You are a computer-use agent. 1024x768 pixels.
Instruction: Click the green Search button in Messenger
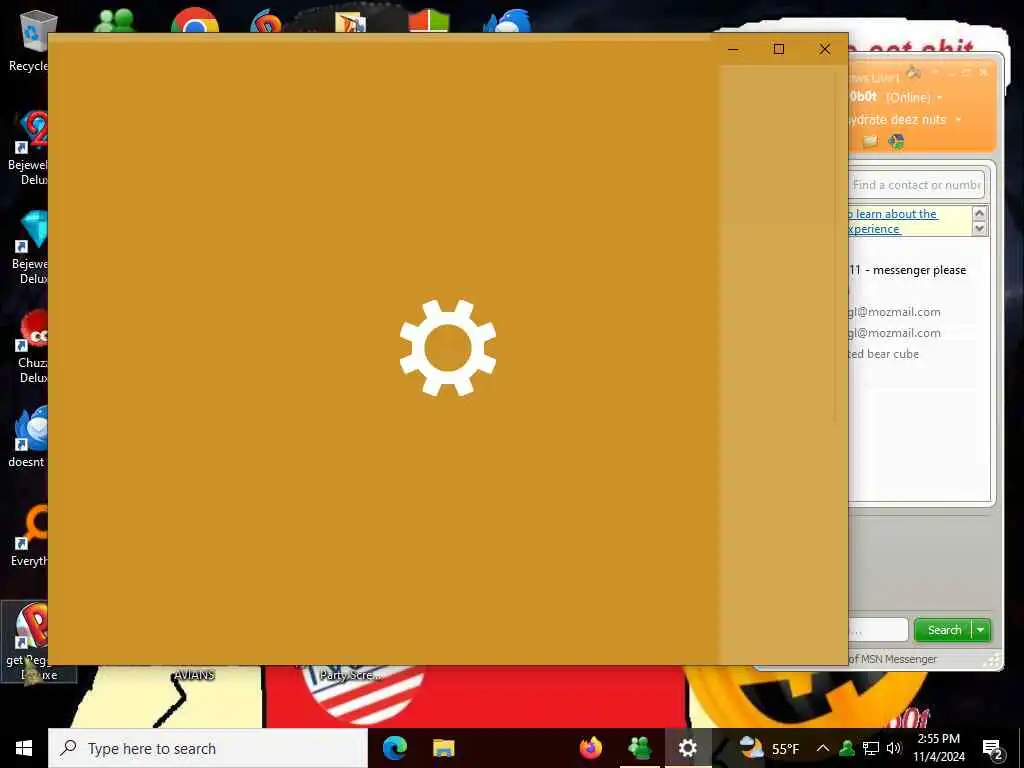coord(944,630)
